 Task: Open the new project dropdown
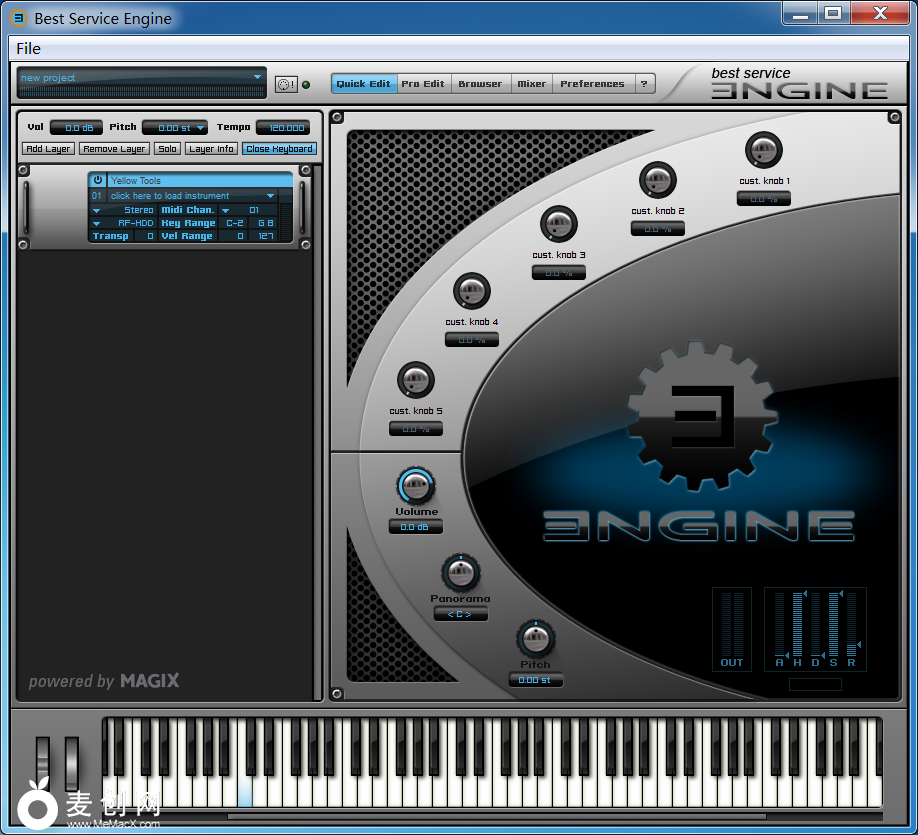[x=256, y=77]
